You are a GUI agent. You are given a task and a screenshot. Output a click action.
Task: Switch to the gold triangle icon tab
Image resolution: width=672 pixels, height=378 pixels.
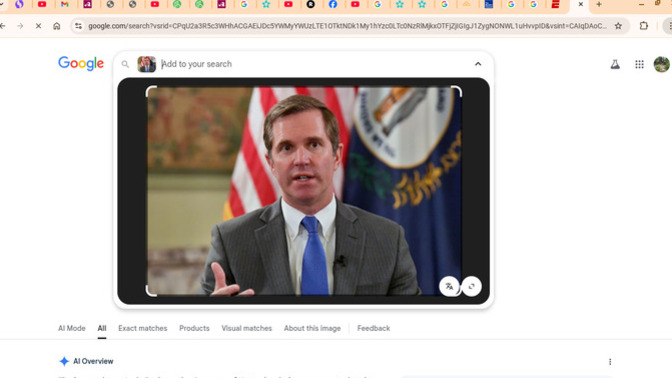[466, 4]
